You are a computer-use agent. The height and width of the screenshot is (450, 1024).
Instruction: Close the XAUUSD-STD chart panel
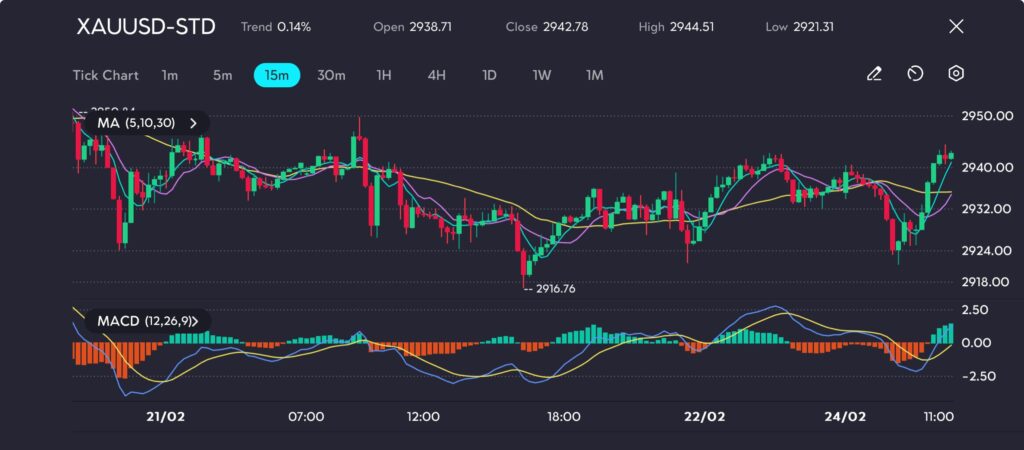point(956,26)
